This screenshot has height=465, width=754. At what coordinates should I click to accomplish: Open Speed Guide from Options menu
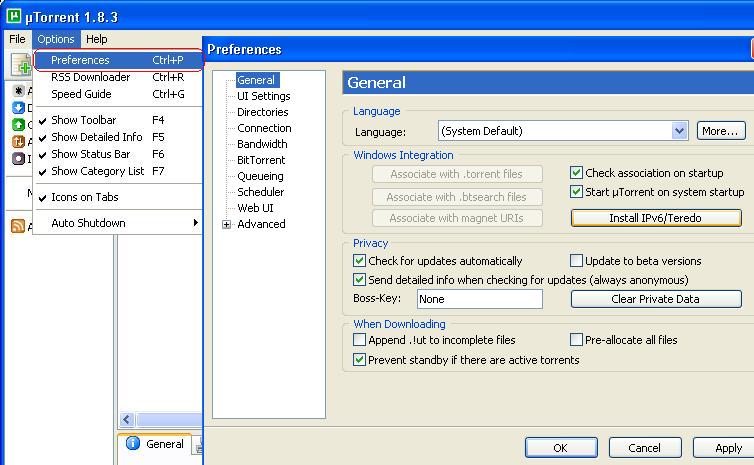118,94
